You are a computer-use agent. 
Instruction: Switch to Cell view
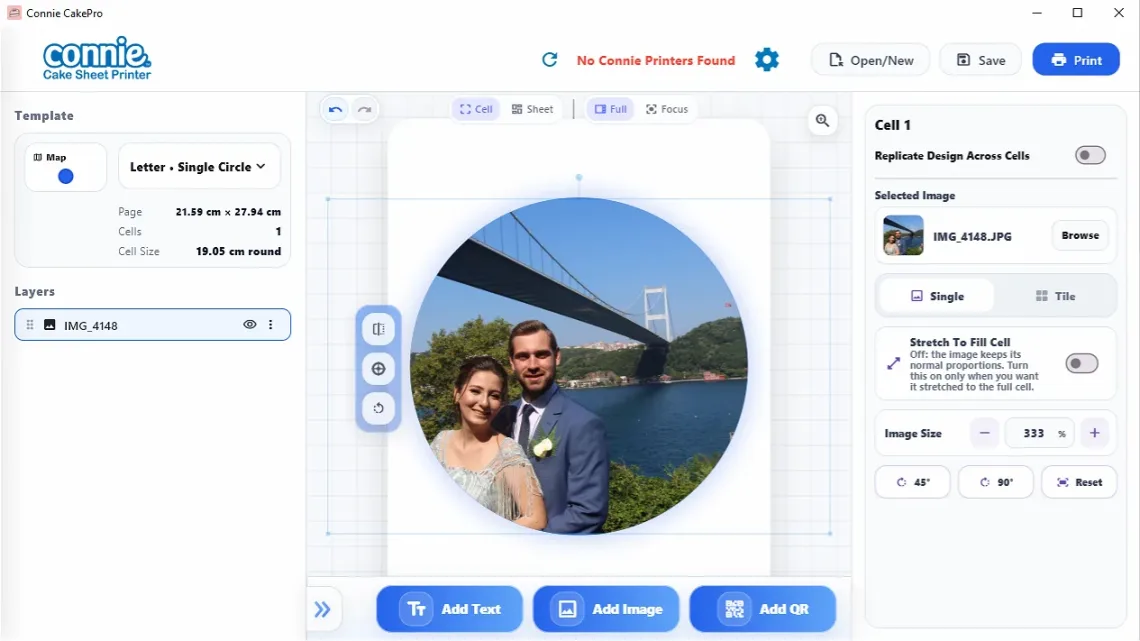(x=475, y=109)
